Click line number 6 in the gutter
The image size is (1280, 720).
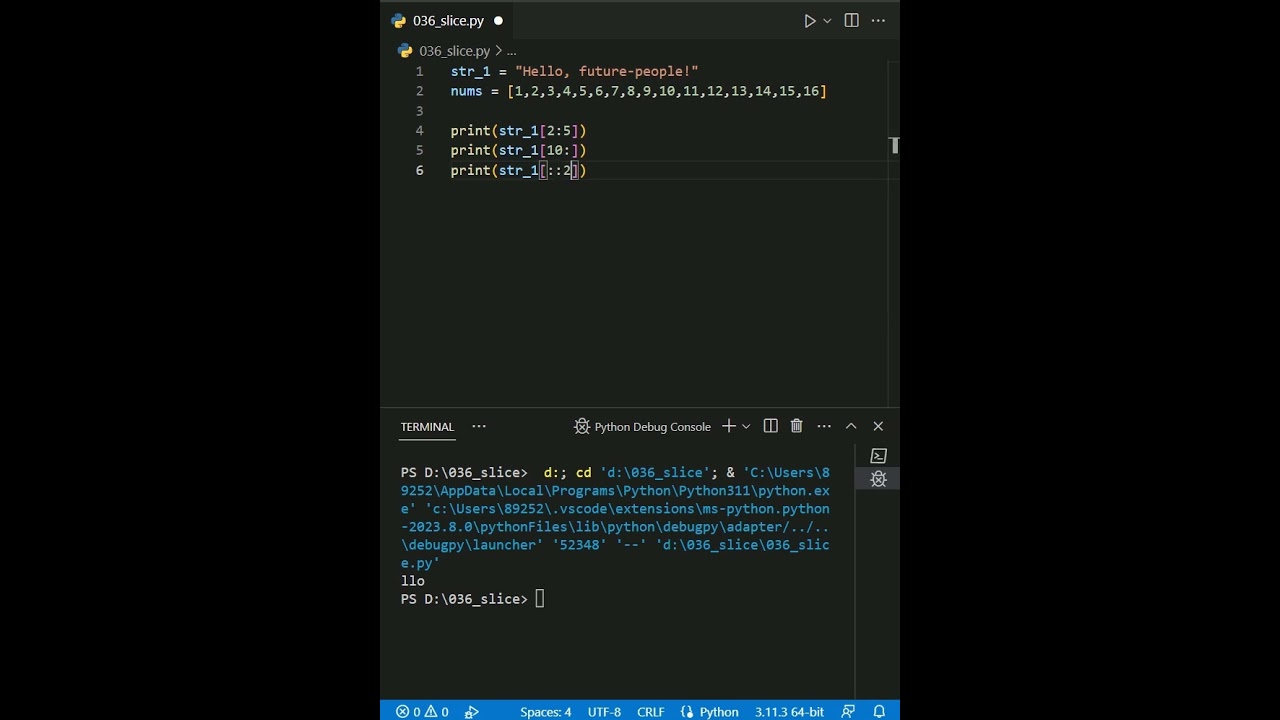coord(419,171)
